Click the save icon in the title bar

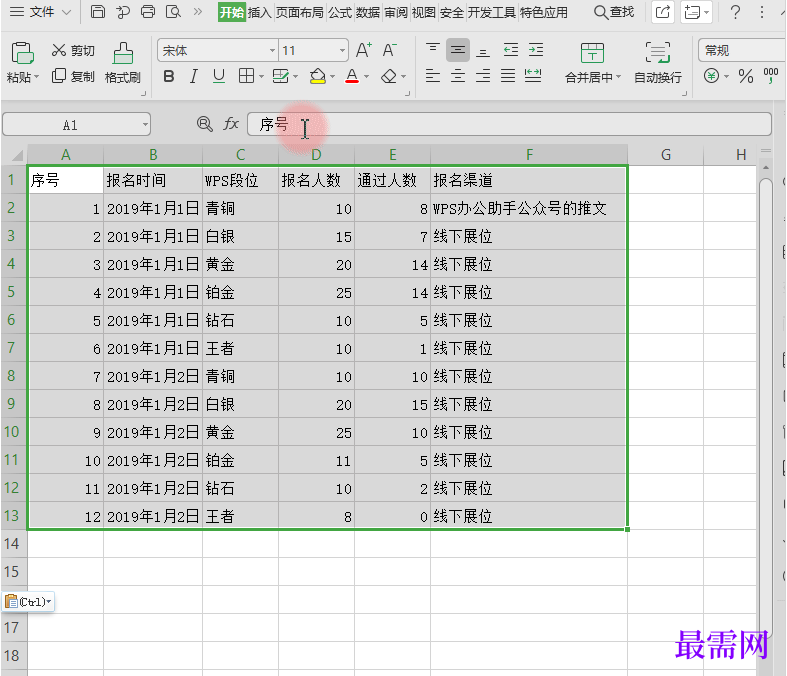pyautogui.click(x=97, y=12)
